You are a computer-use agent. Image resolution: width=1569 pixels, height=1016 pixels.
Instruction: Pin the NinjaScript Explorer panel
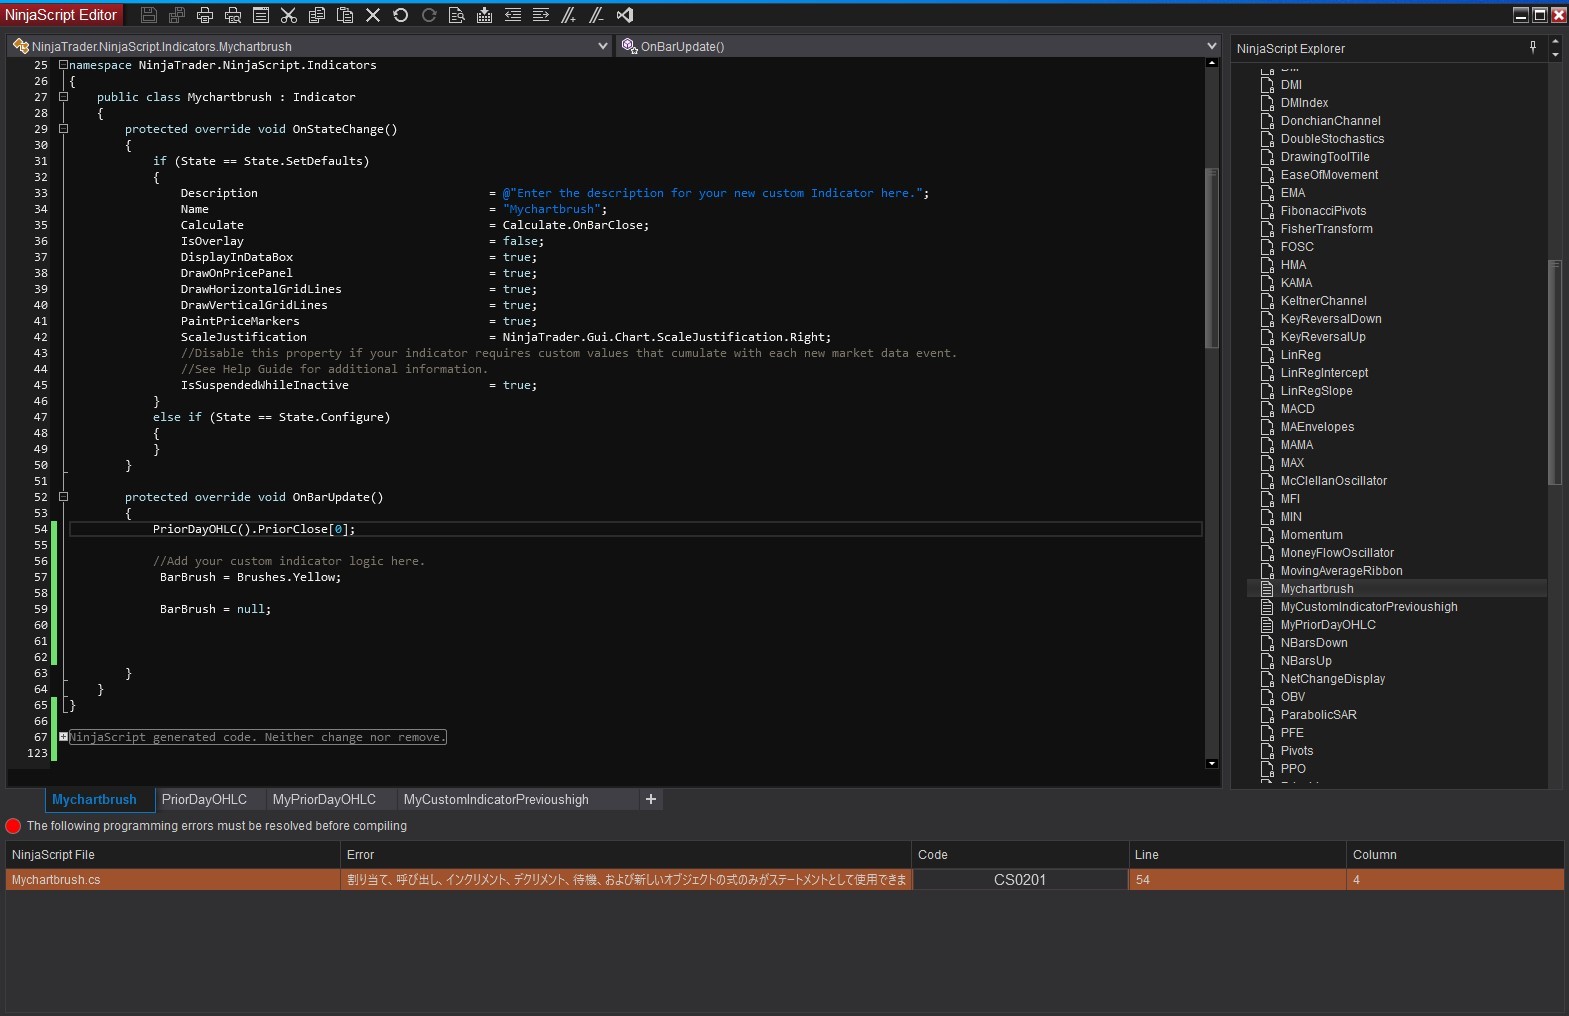pos(1533,47)
